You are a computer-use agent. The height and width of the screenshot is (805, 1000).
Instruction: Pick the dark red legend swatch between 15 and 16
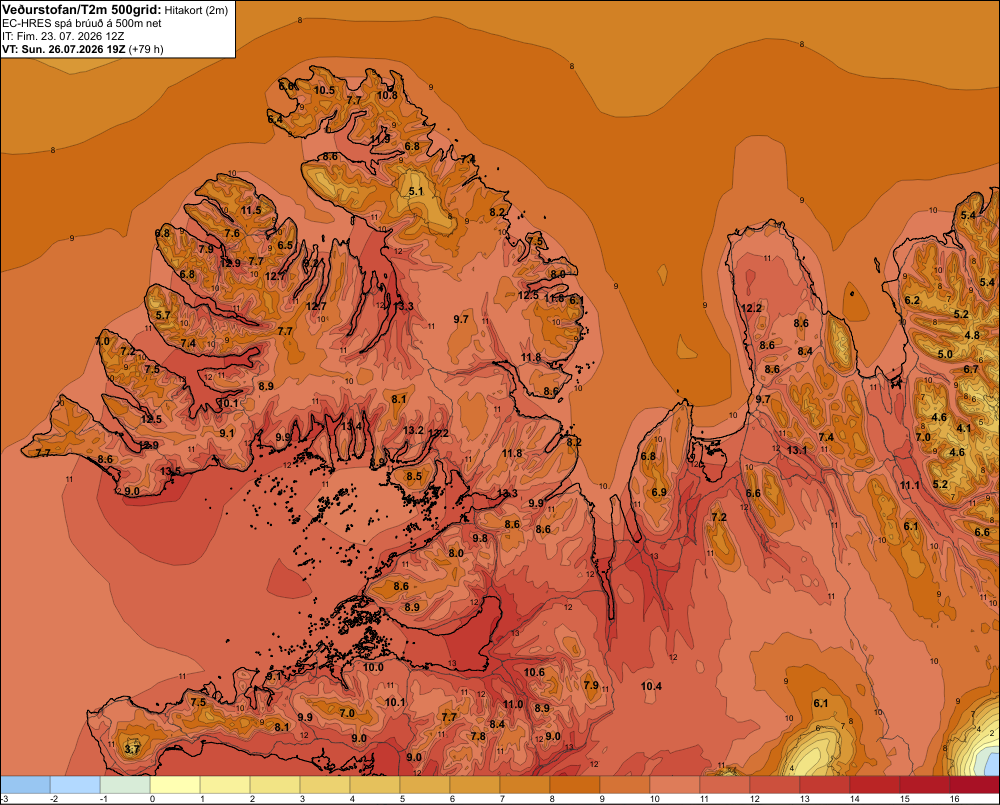pos(925,785)
